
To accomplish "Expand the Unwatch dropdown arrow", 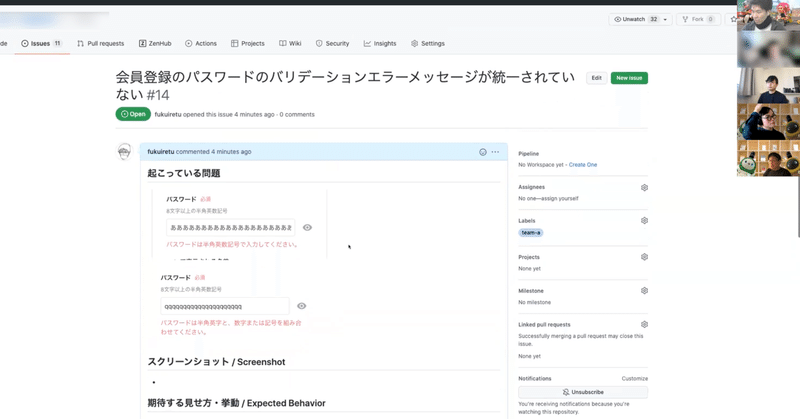I will coord(665,19).
